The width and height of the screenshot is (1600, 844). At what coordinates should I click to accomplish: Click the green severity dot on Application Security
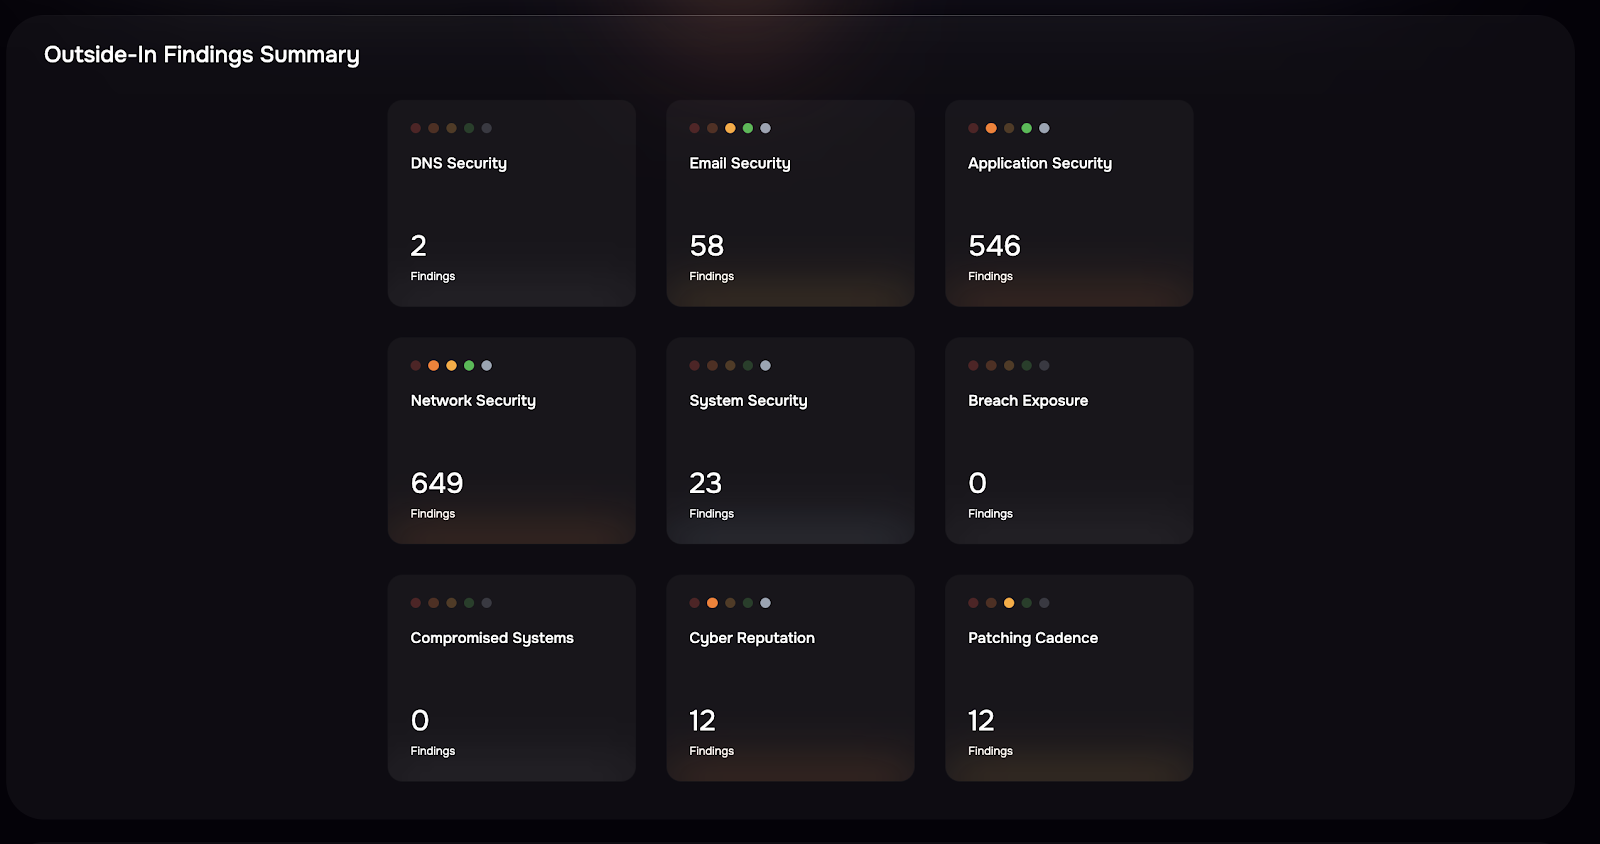(x=1027, y=128)
